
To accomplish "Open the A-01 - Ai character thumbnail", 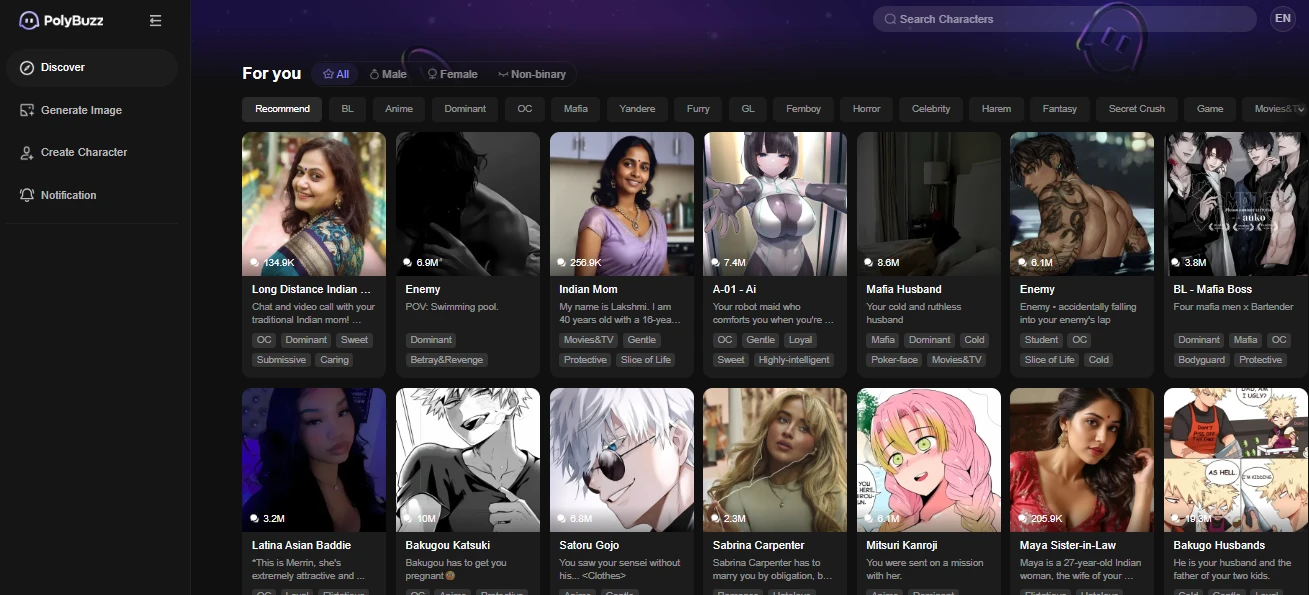I will coord(776,204).
